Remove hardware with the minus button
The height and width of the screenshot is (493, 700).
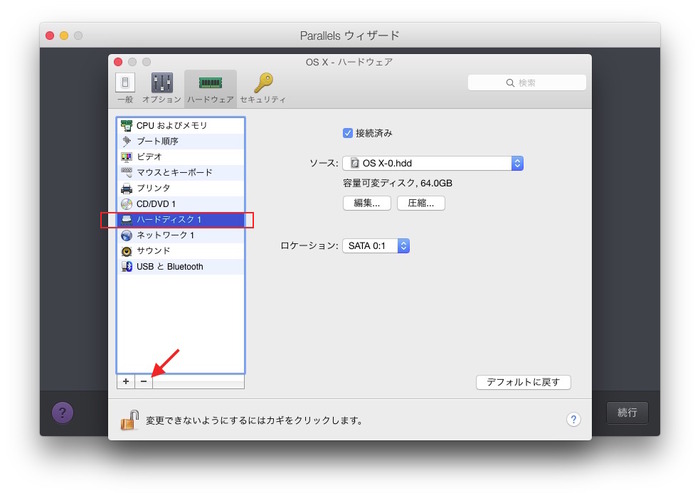[x=143, y=381]
